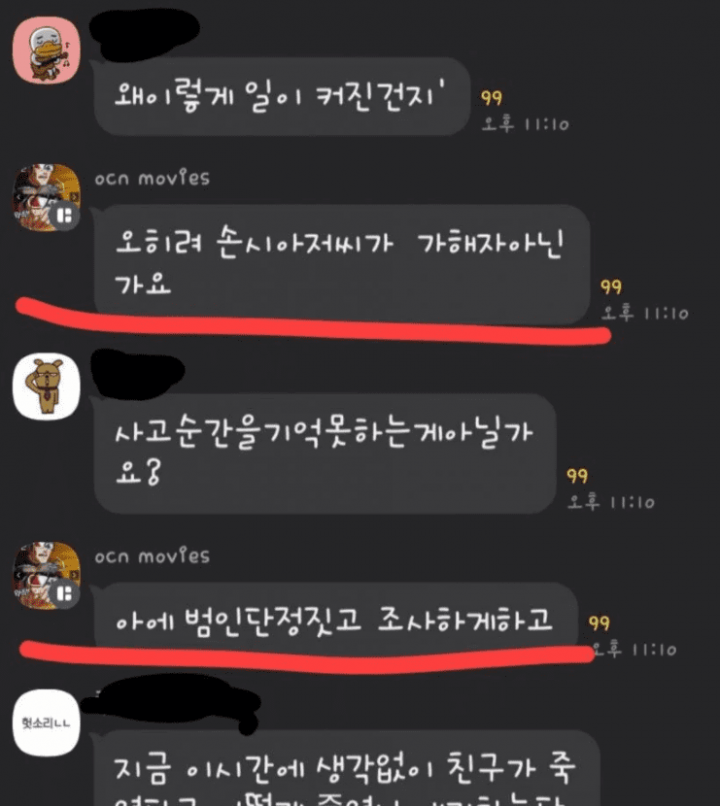
Task: Tap second ocn movies profile picture
Action: point(46,576)
